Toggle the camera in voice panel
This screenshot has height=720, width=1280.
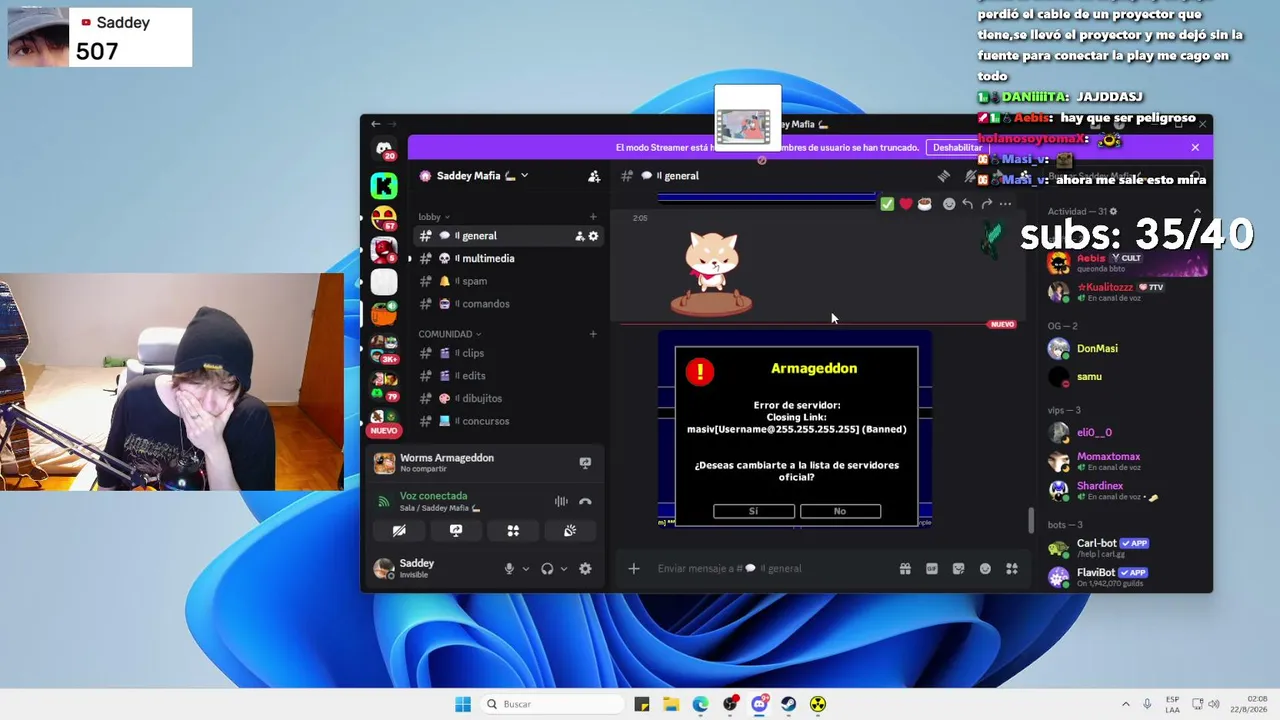pos(399,530)
